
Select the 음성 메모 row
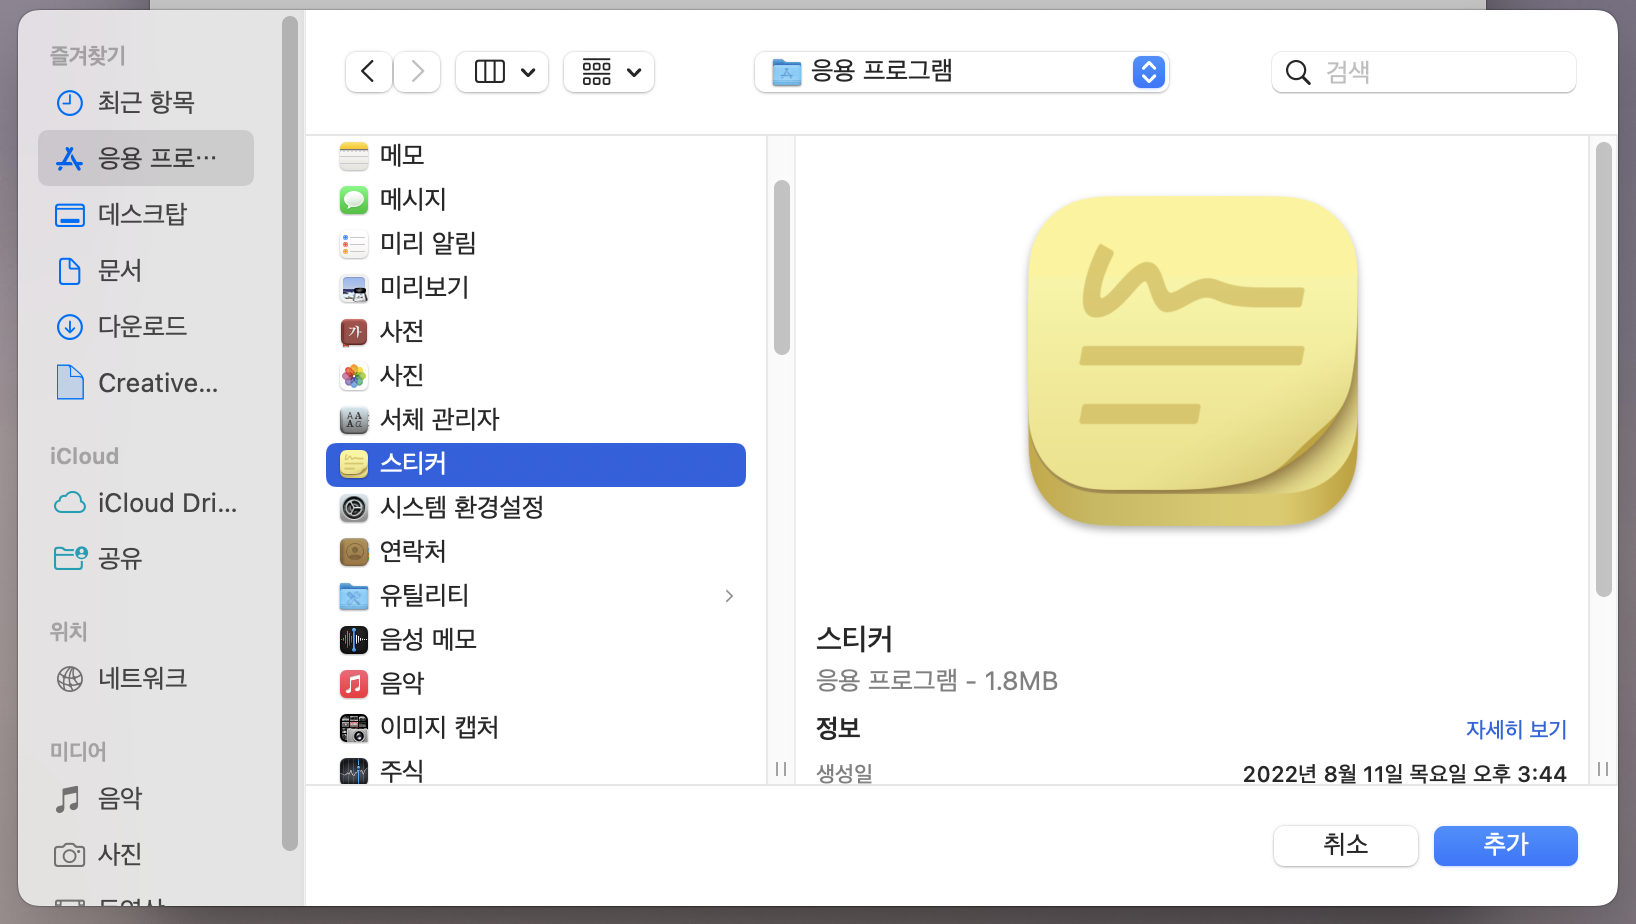click(x=536, y=640)
